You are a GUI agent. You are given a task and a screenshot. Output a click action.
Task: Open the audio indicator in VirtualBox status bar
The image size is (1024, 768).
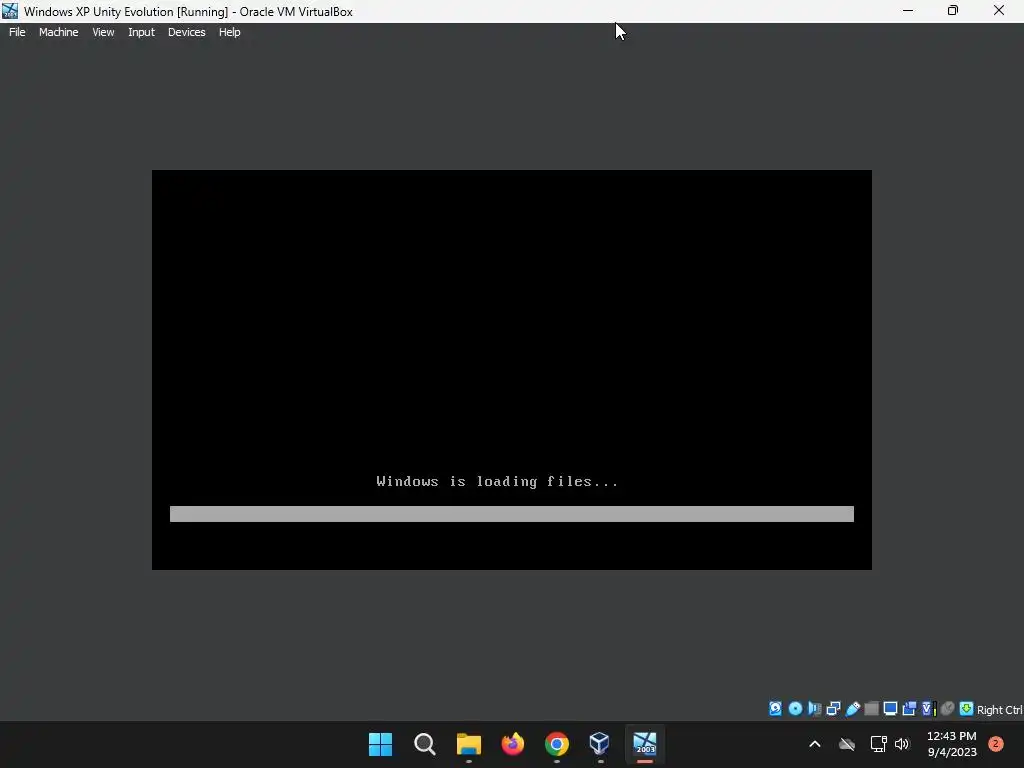[x=814, y=709]
